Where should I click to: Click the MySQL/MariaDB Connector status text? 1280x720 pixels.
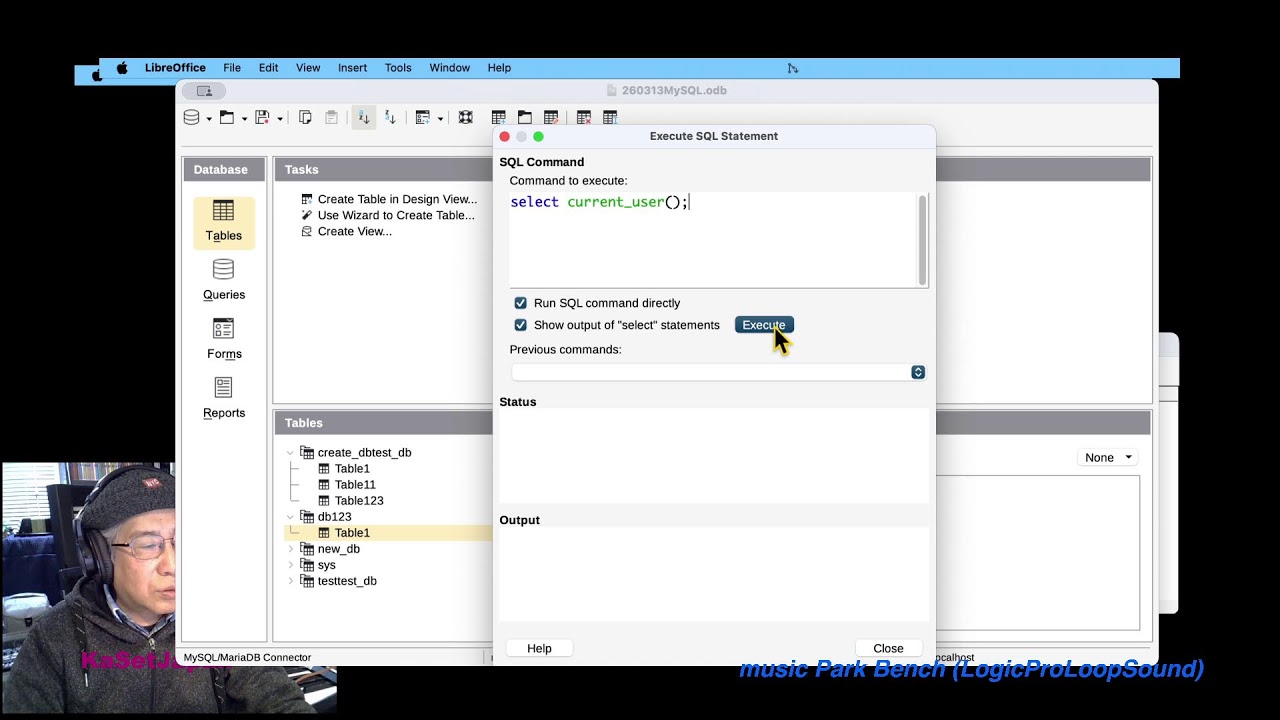point(247,657)
